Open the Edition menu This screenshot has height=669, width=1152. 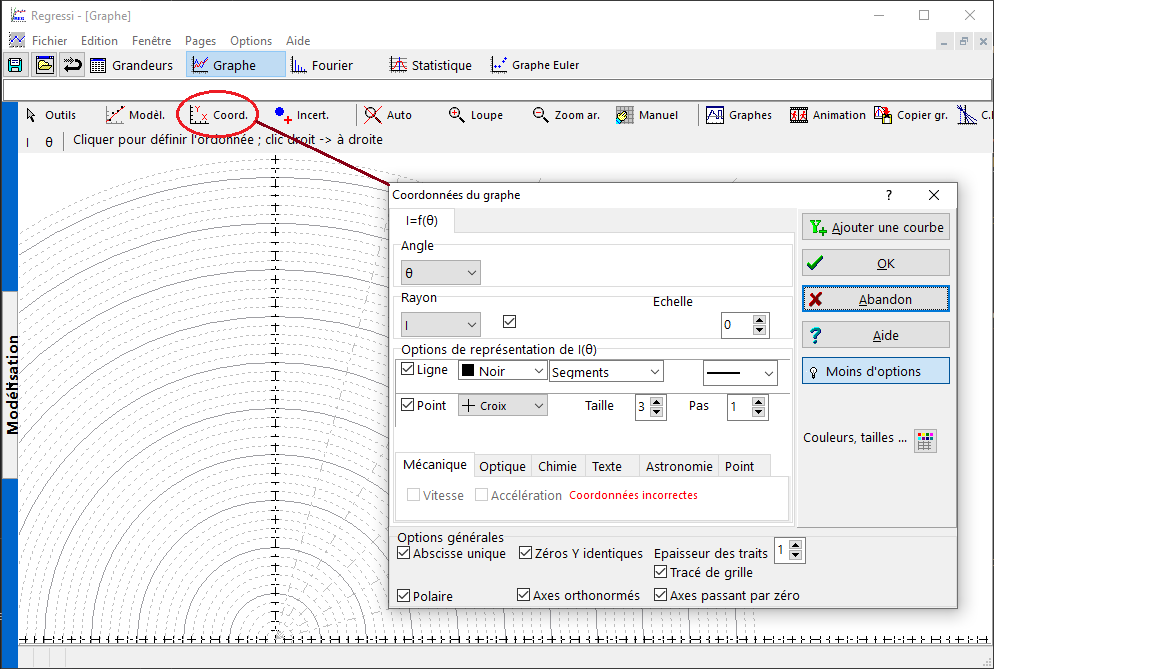click(x=99, y=41)
